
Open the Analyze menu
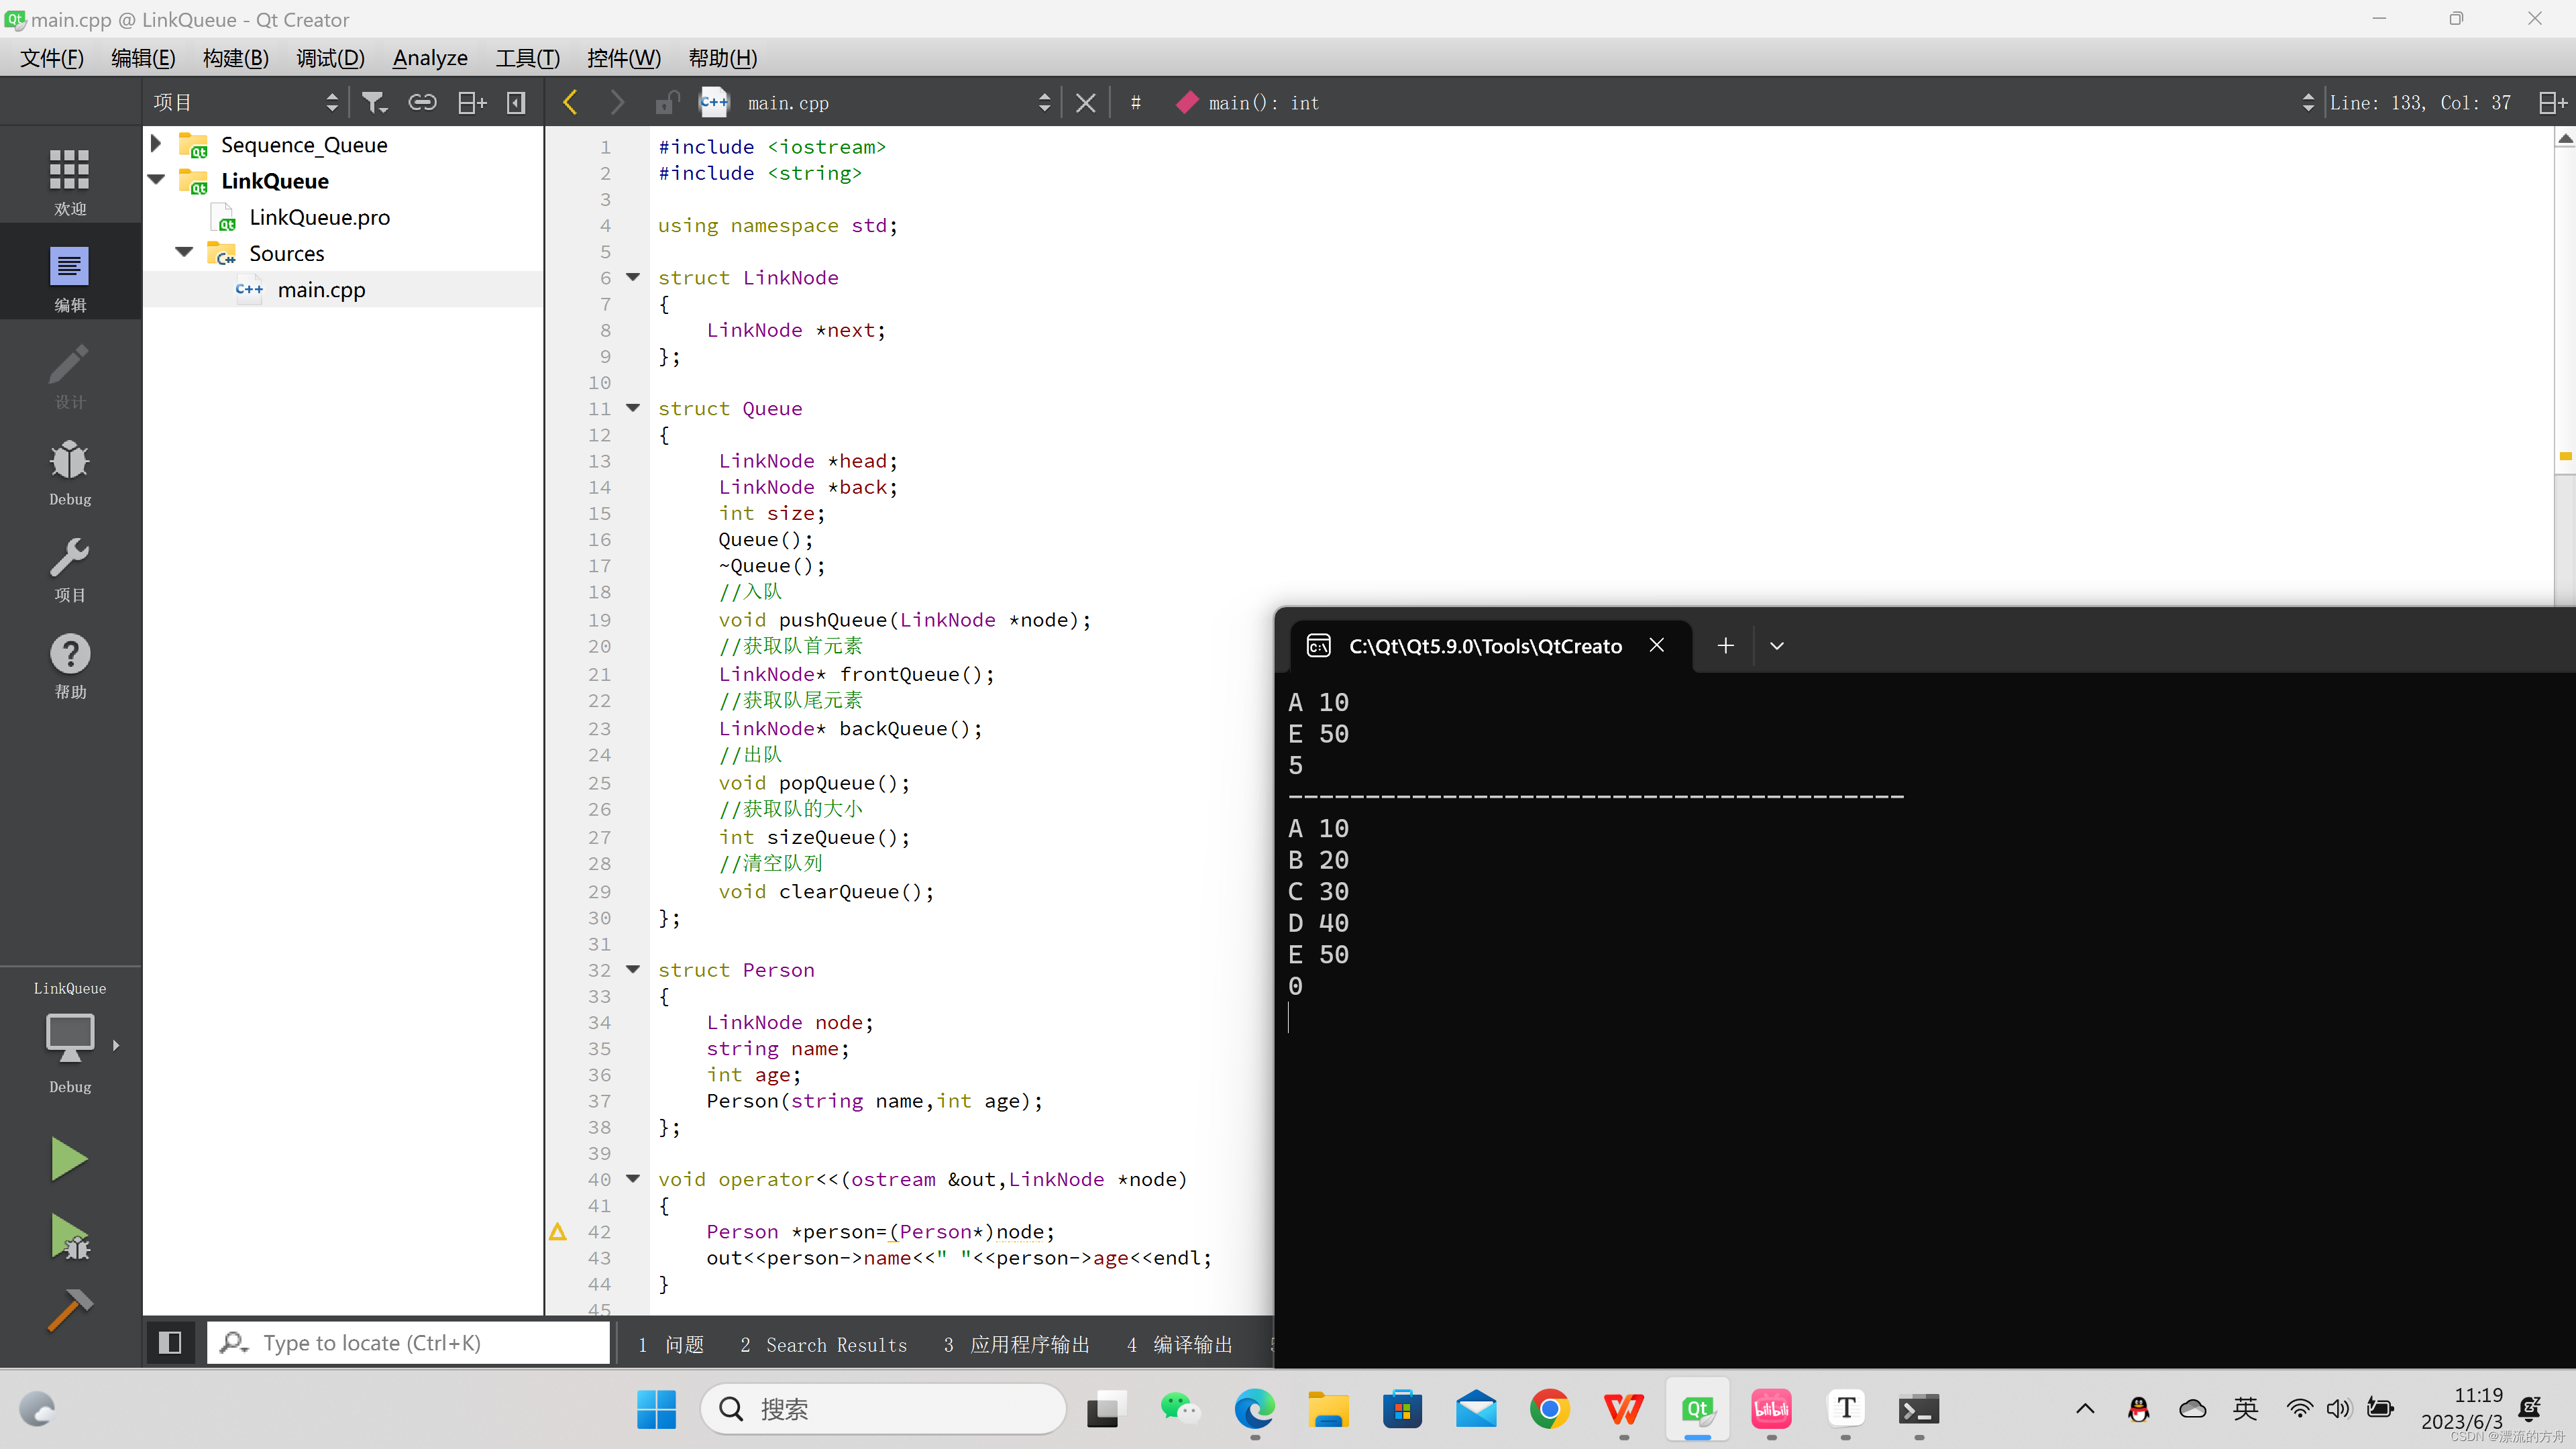430,58
